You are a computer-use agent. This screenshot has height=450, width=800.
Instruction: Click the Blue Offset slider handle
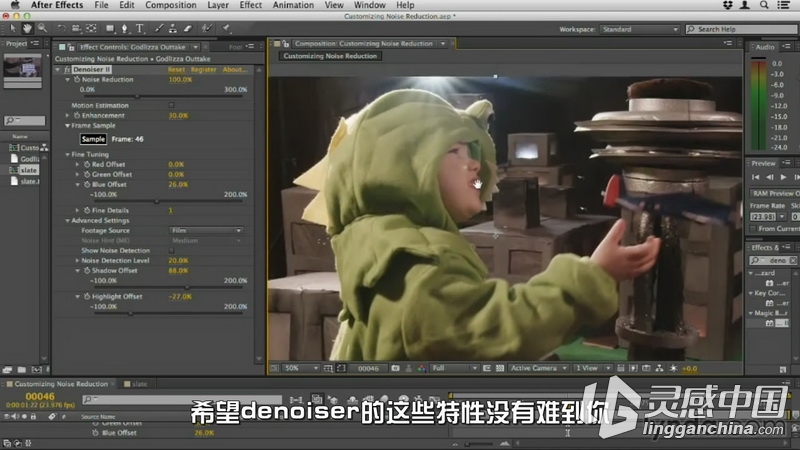[x=156, y=201]
